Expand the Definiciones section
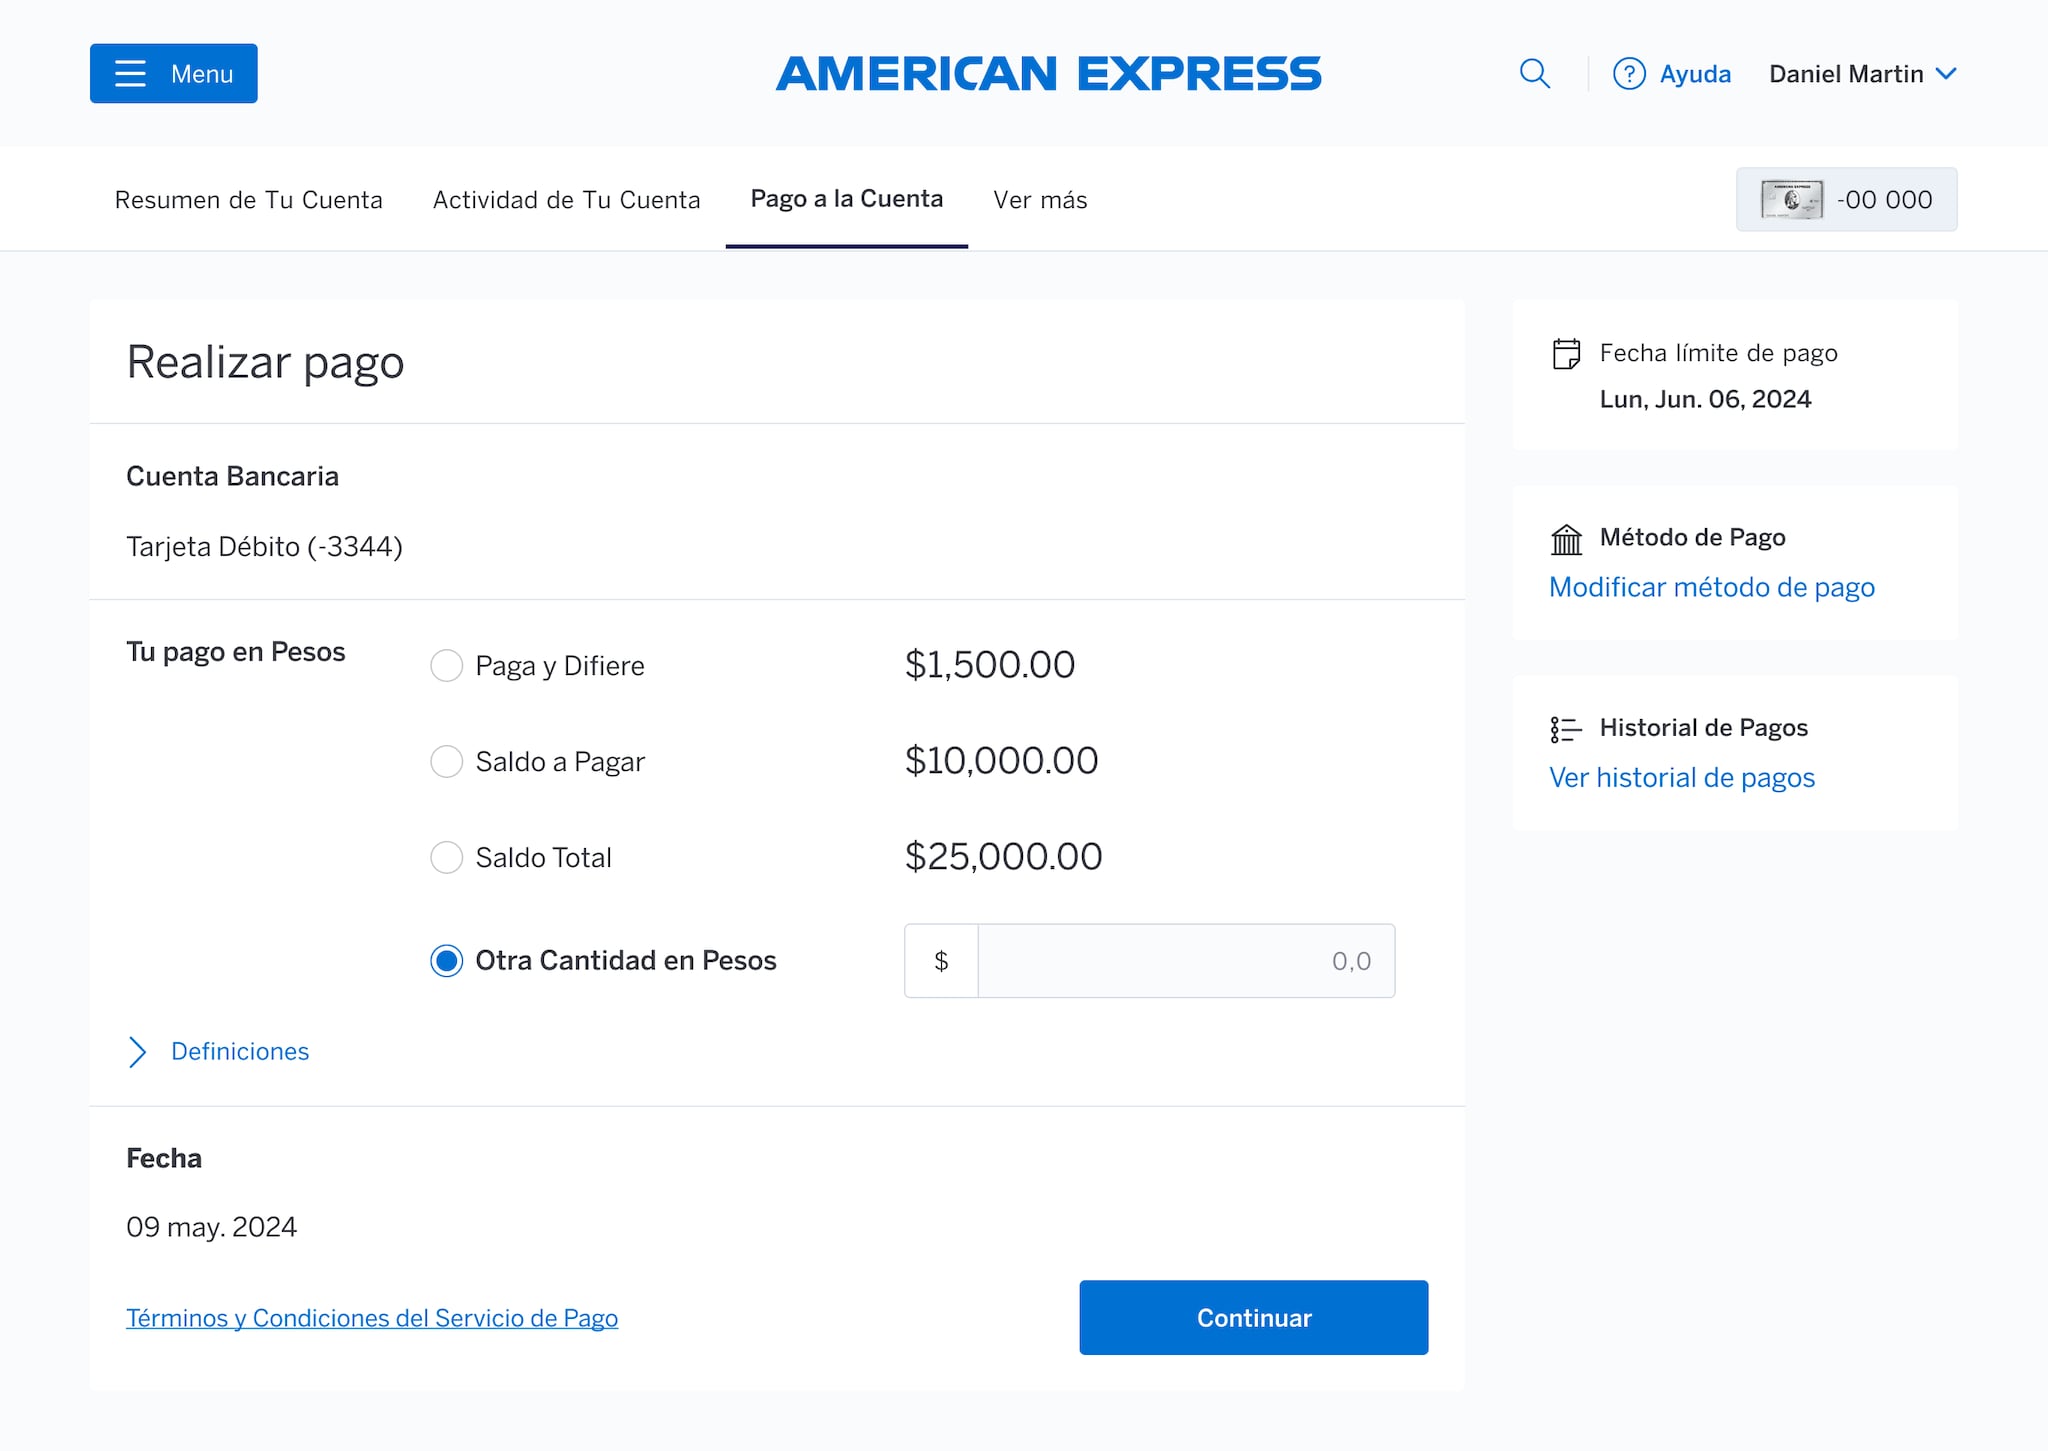The image size is (2048, 1451). (x=239, y=1051)
